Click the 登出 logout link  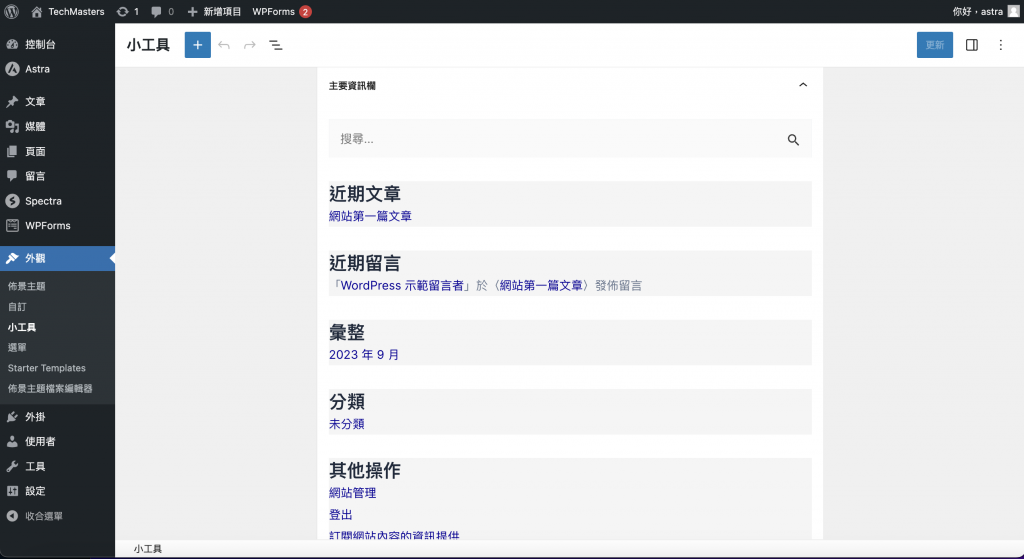tap(341, 515)
